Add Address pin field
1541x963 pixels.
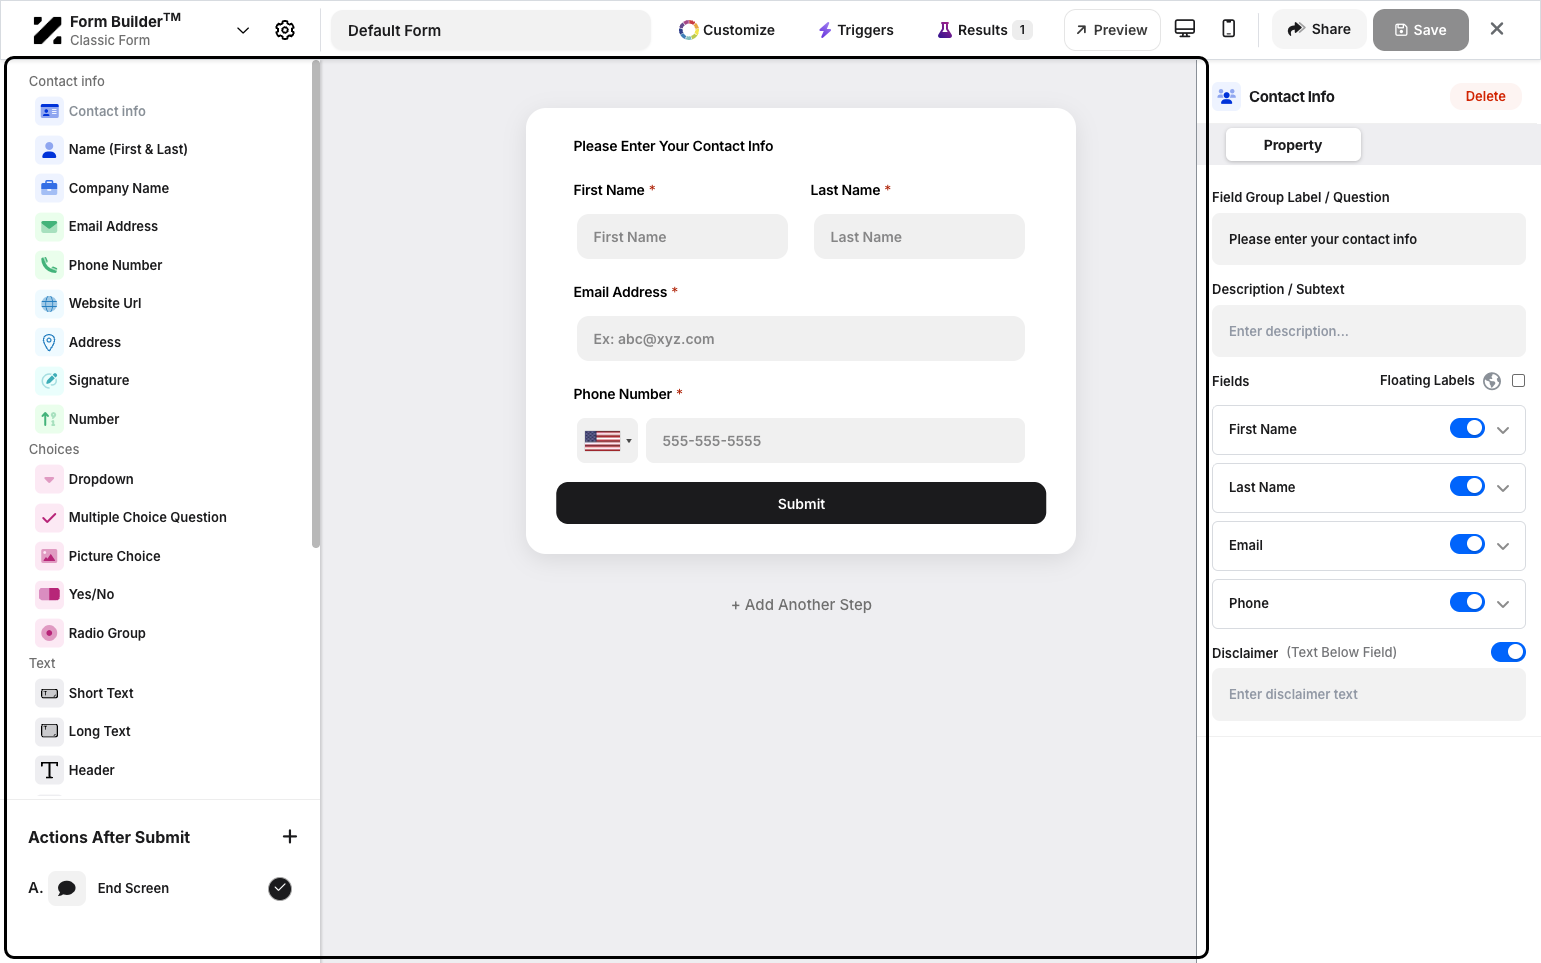(49, 342)
